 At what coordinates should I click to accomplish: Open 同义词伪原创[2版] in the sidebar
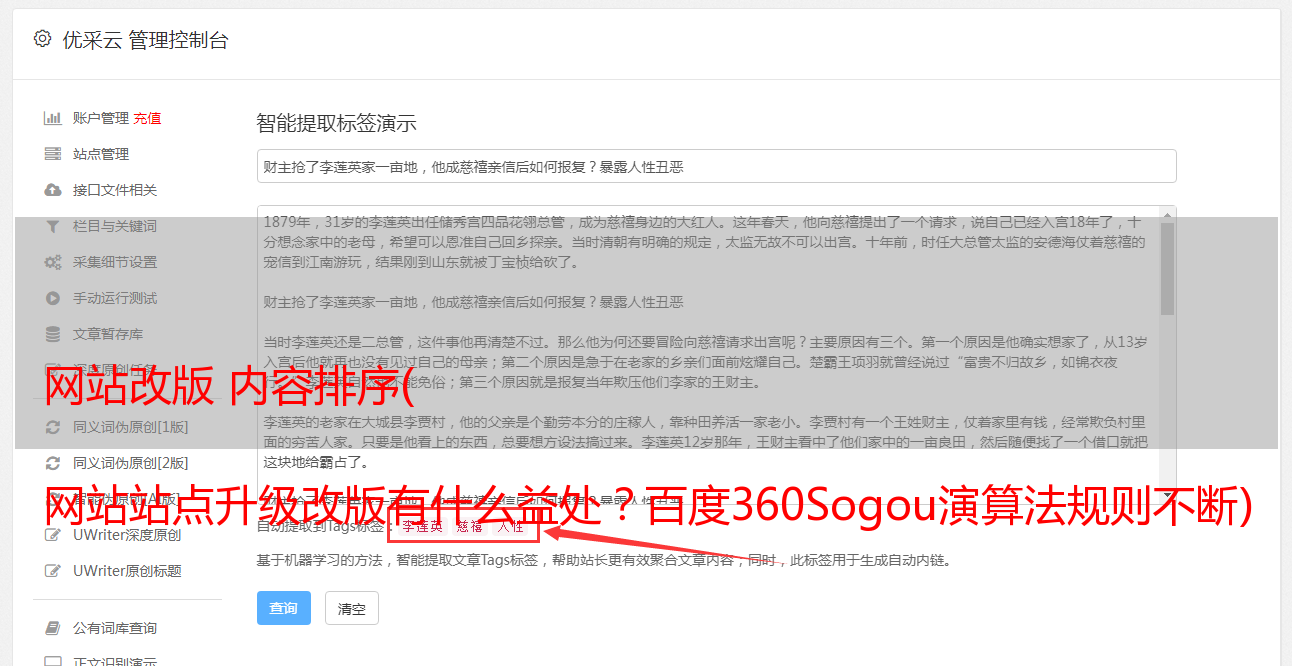tap(130, 463)
